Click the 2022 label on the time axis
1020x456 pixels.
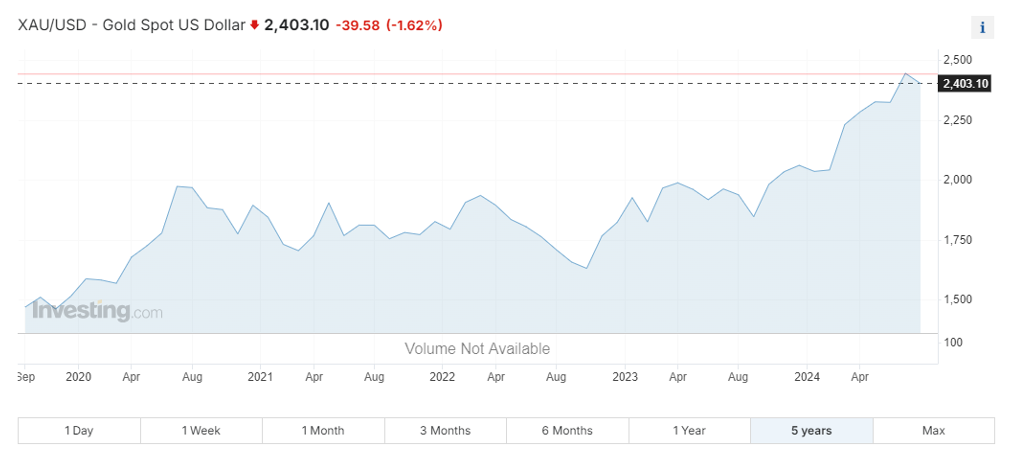point(442,377)
